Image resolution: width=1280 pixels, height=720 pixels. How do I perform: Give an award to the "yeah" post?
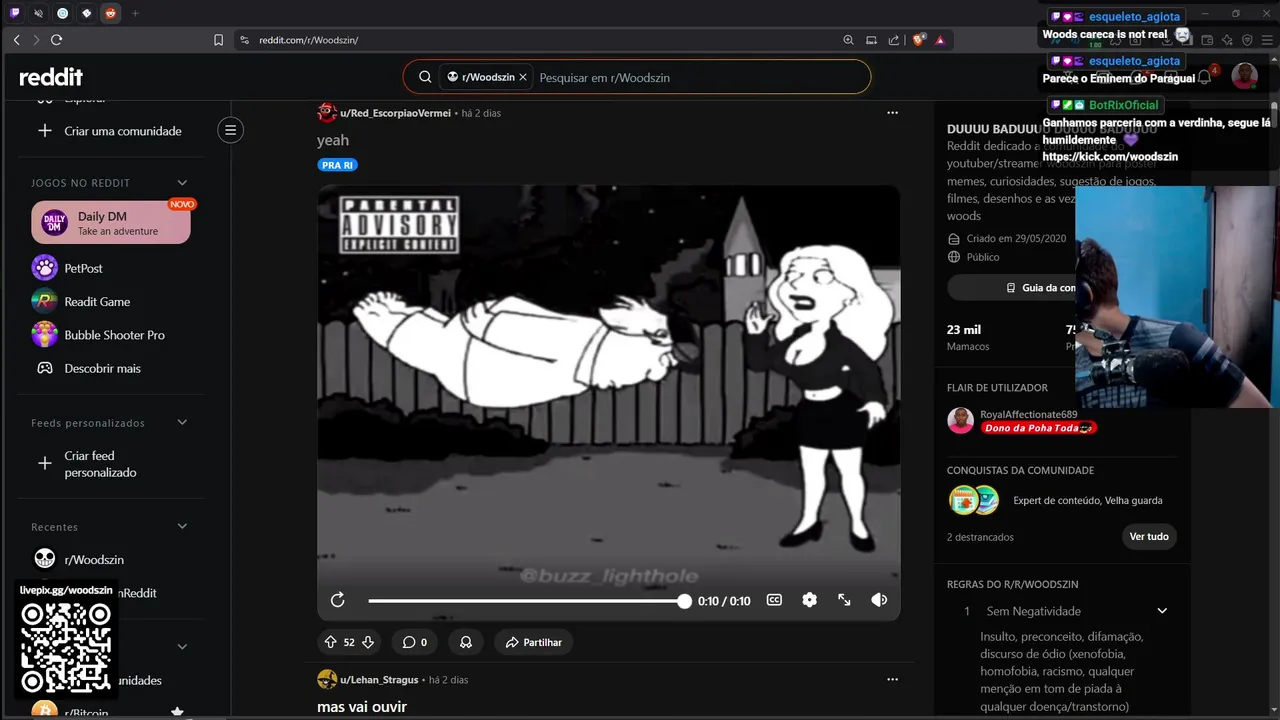pyautogui.click(x=466, y=642)
